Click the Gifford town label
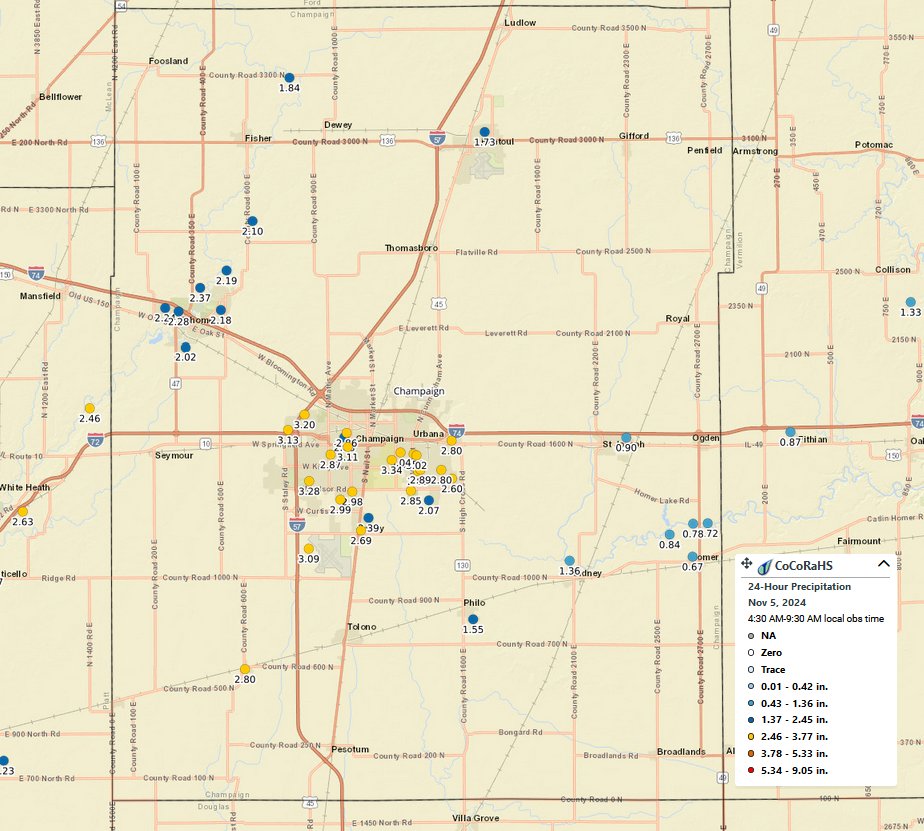 (x=633, y=136)
